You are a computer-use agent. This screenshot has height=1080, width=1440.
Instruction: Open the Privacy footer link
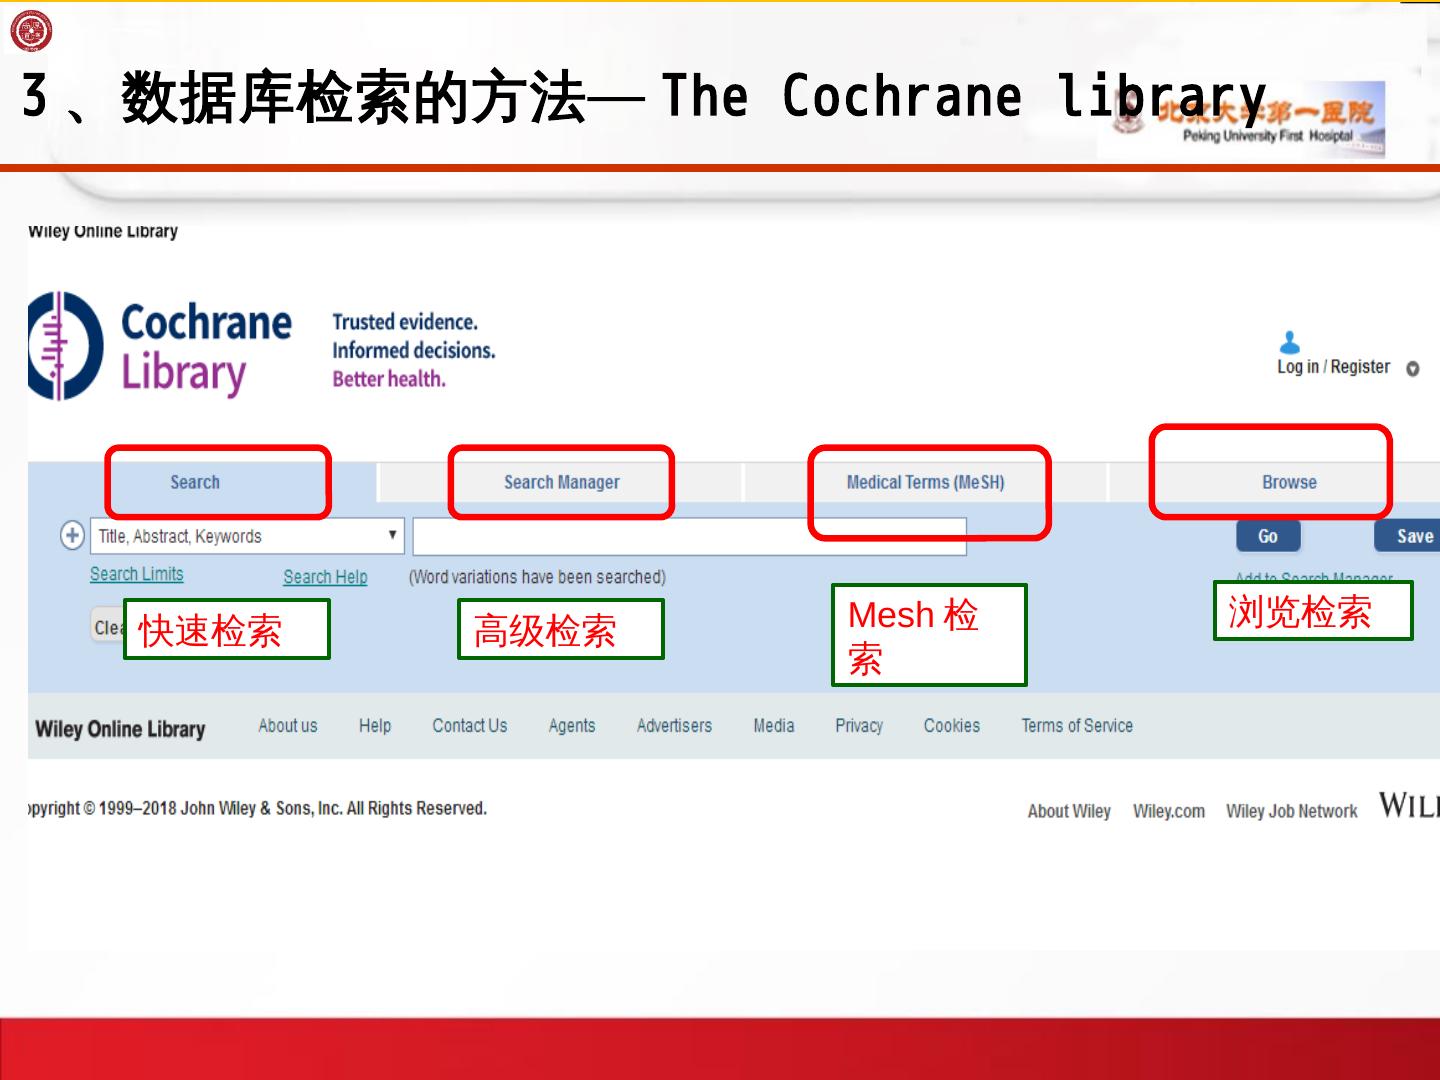pyautogui.click(x=859, y=726)
